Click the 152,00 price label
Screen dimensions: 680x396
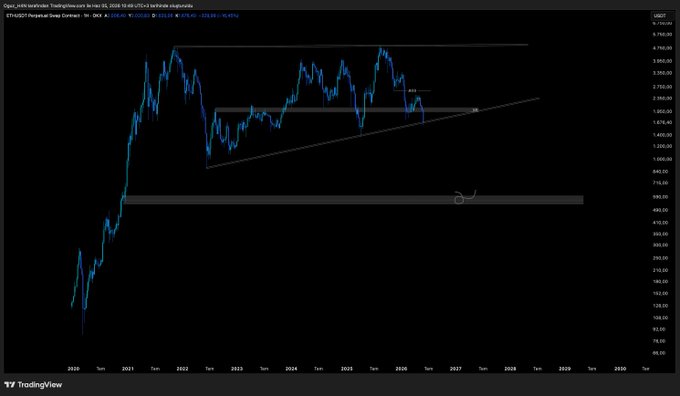(659, 293)
